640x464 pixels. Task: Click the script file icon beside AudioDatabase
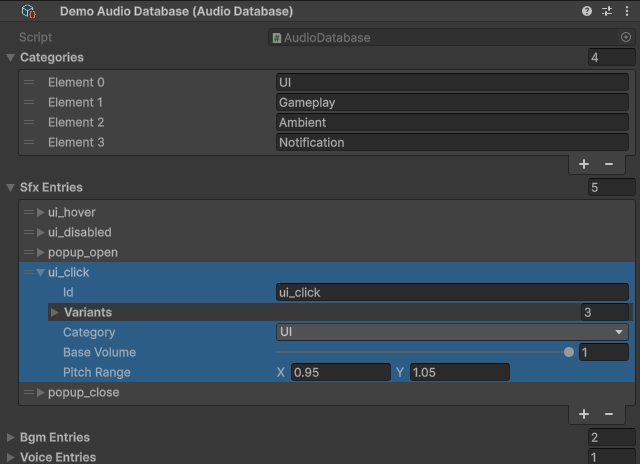click(x=277, y=38)
